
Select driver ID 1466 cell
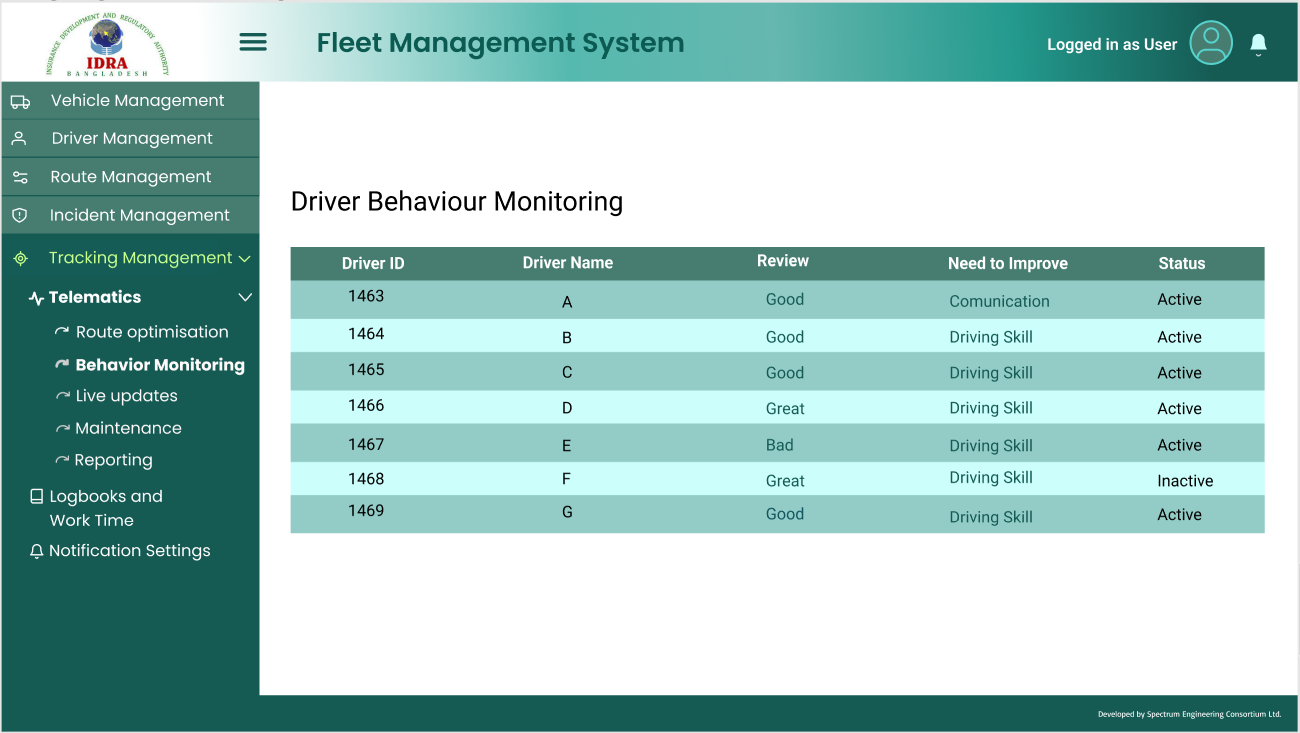click(x=366, y=406)
